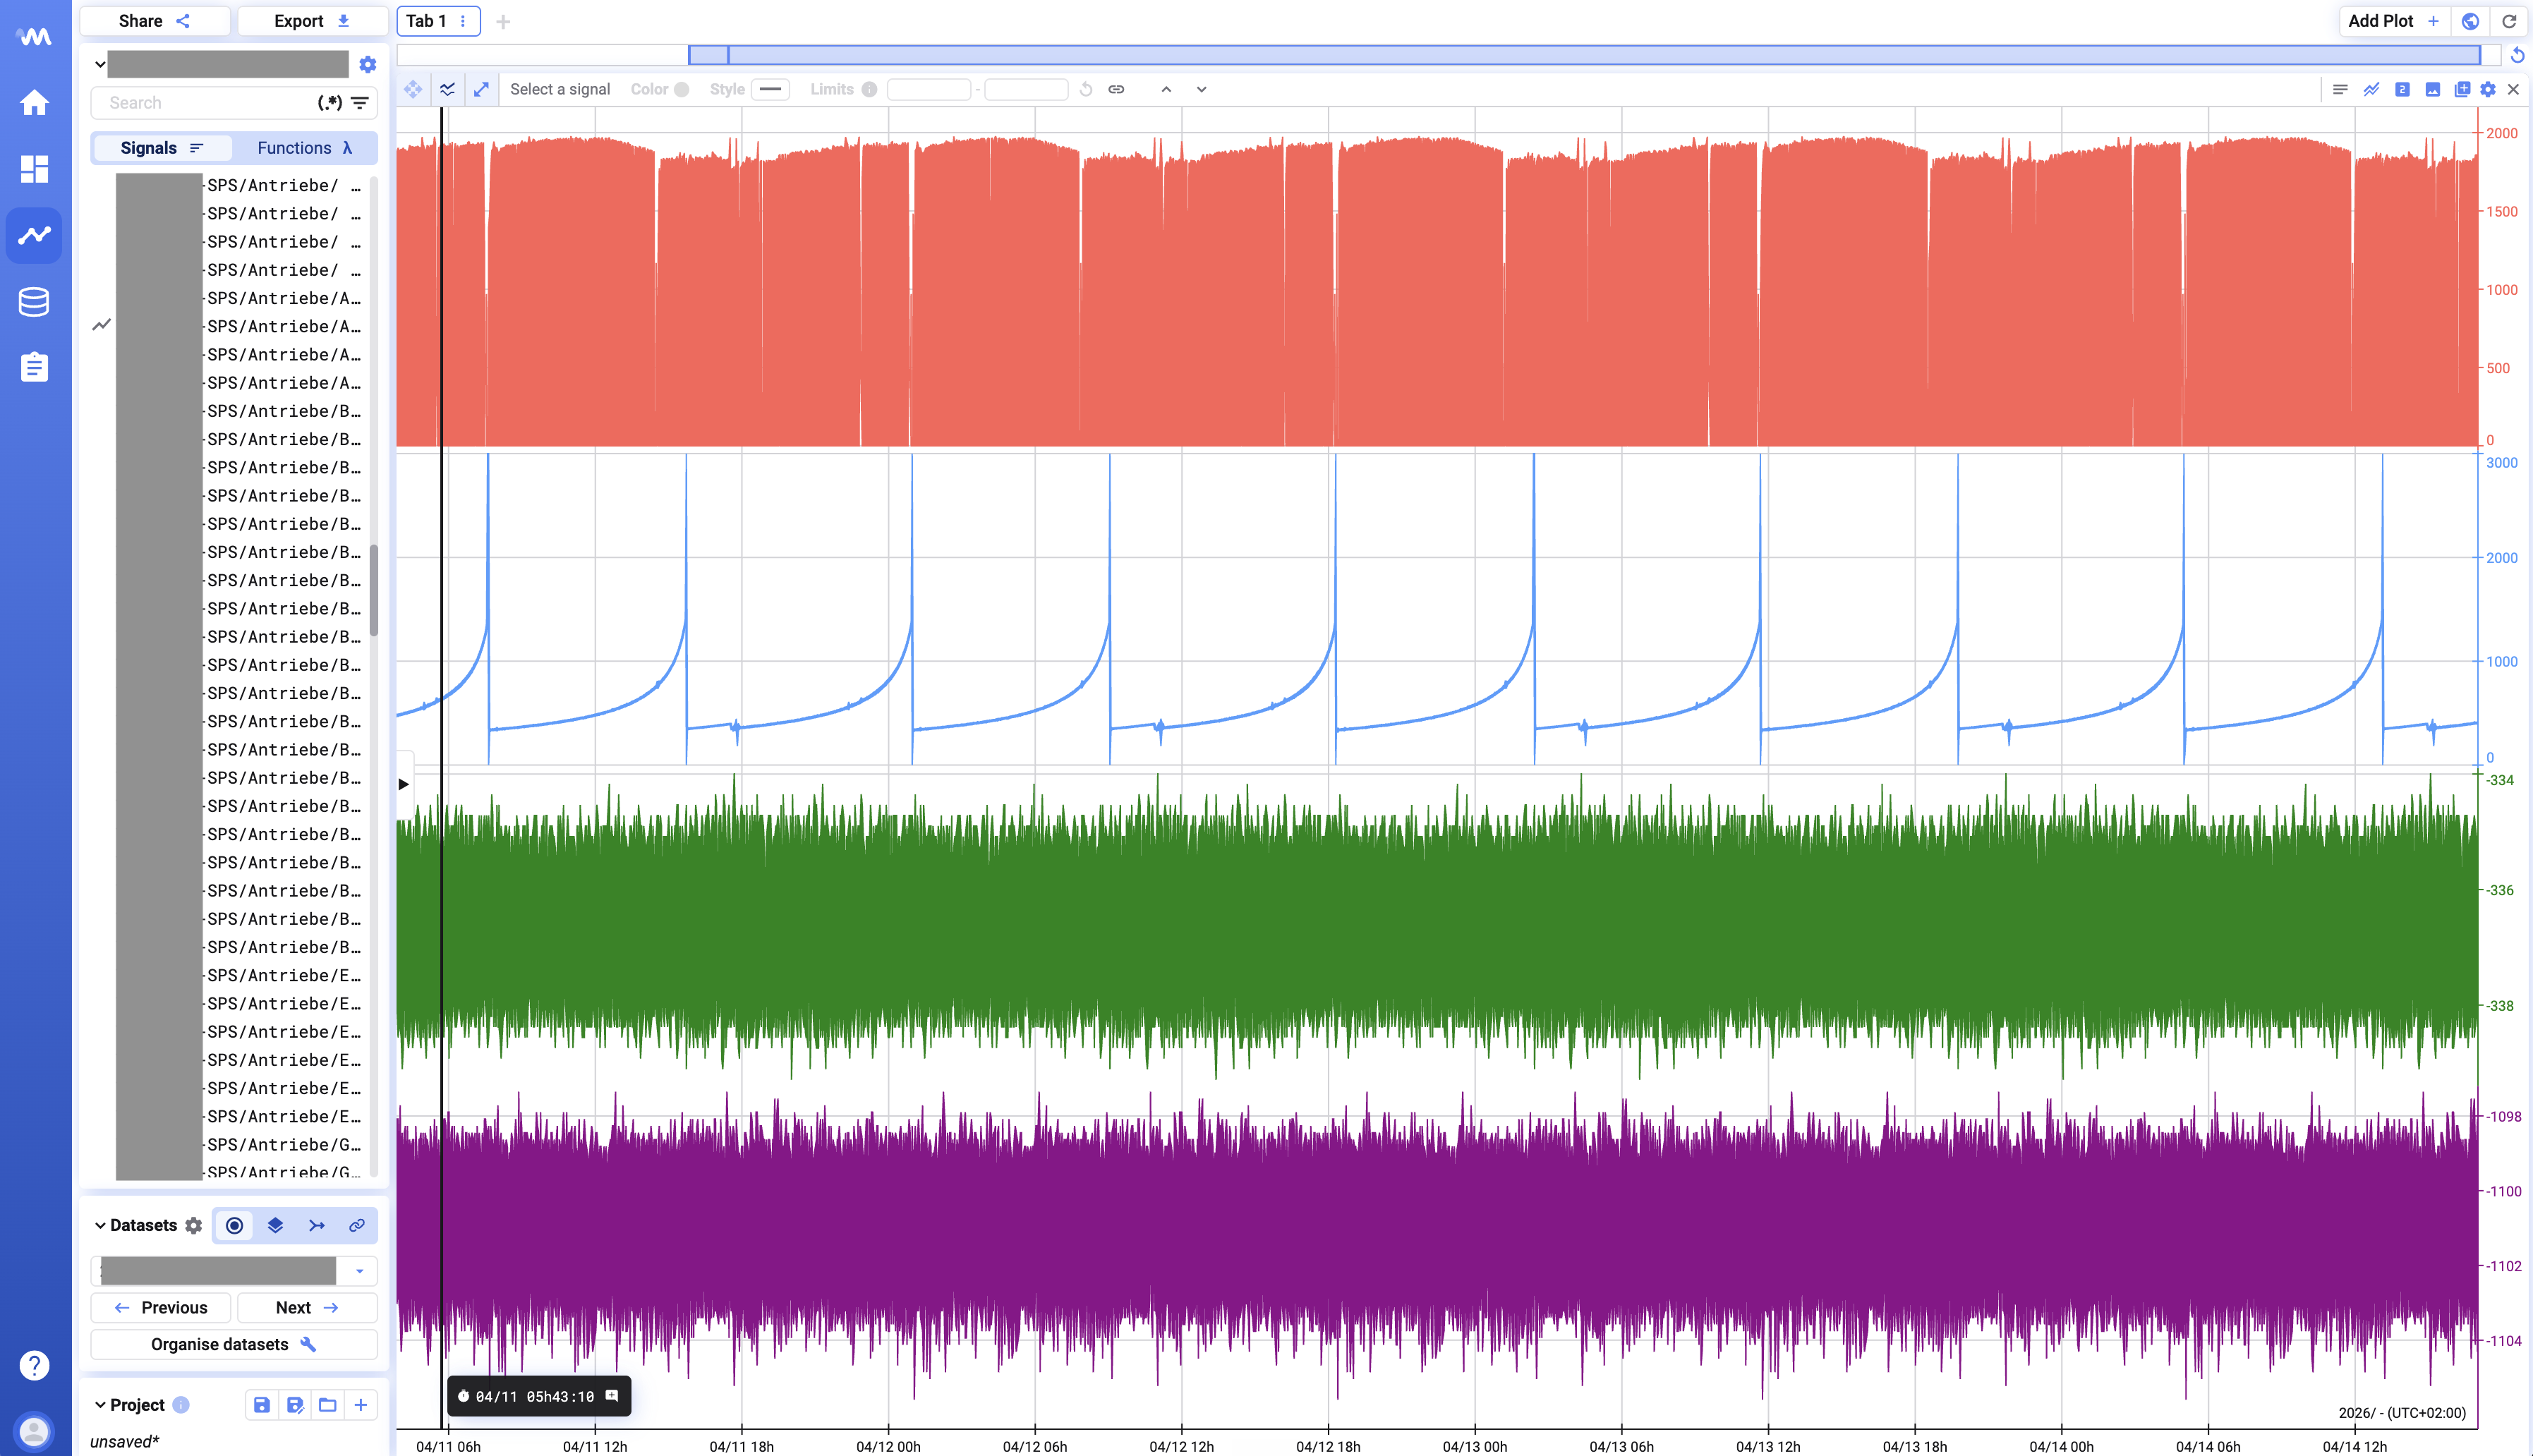The image size is (2533, 1456).
Task: Go to the Previous dataset
Action: 161,1307
